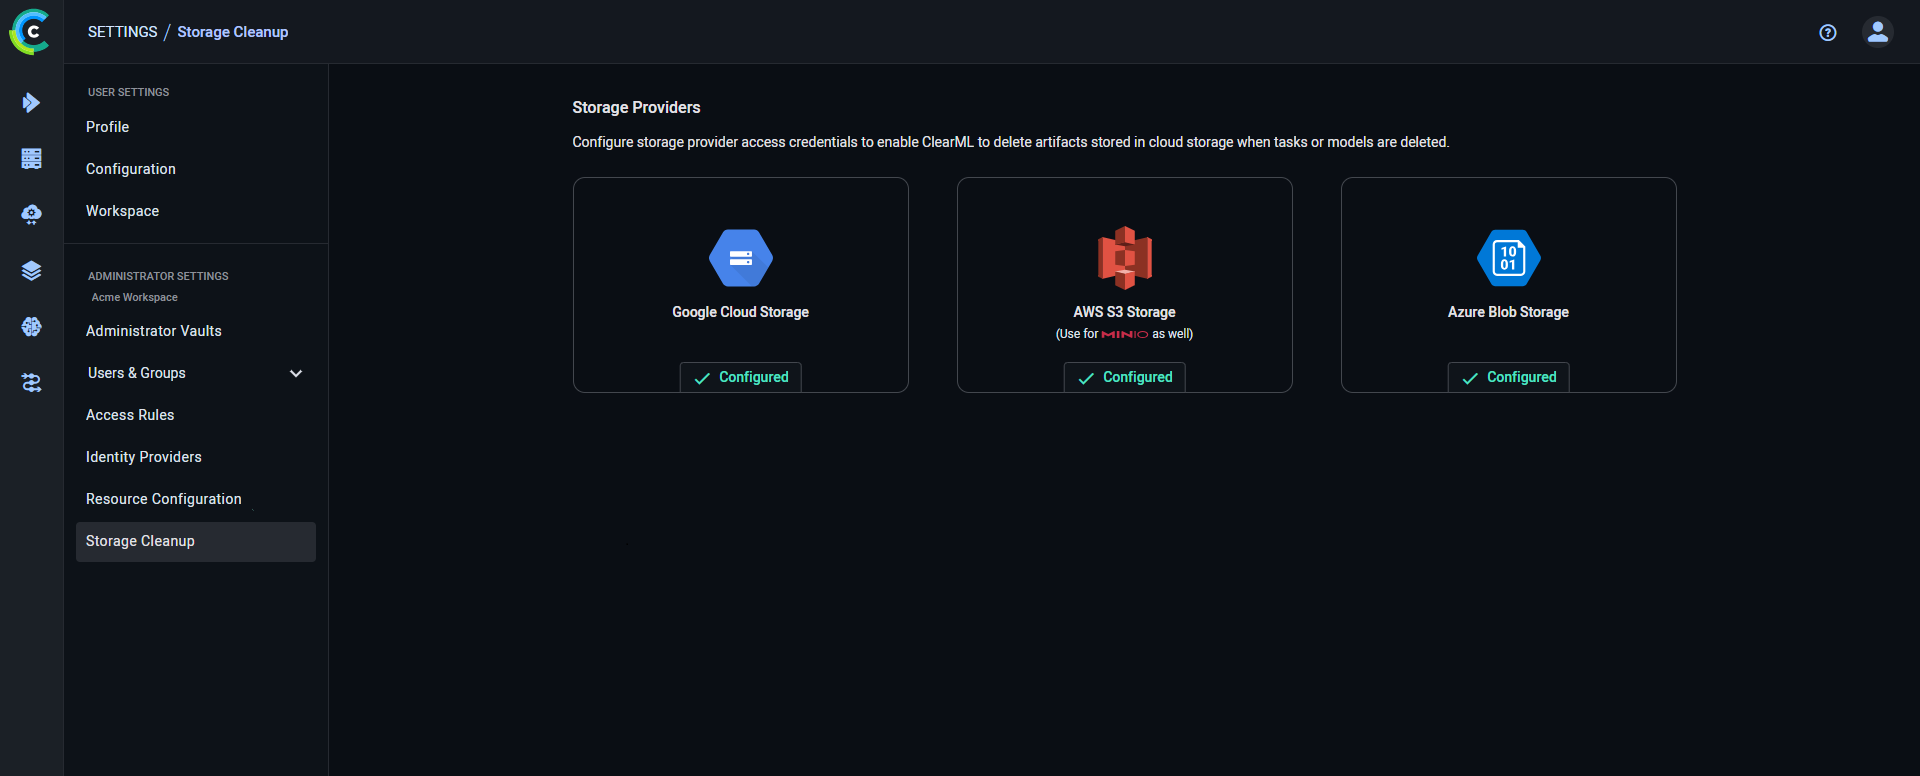Screen dimensions: 1920x776
Task: Open the brain-shaped icon in sidebar
Action: click(x=31, y=327)
